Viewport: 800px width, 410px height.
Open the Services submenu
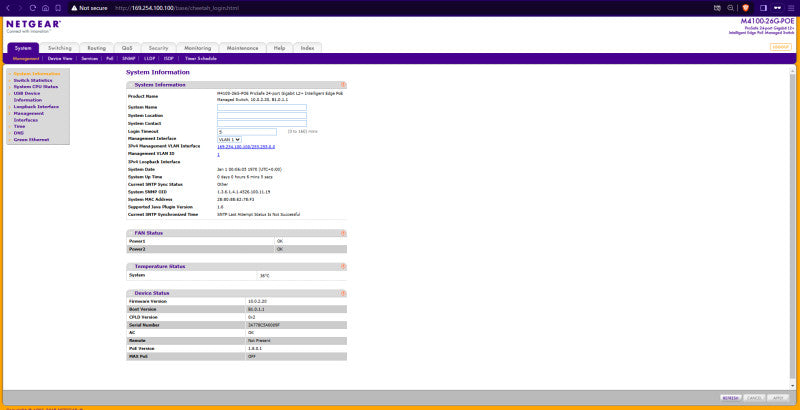click(x=89, y=59)
